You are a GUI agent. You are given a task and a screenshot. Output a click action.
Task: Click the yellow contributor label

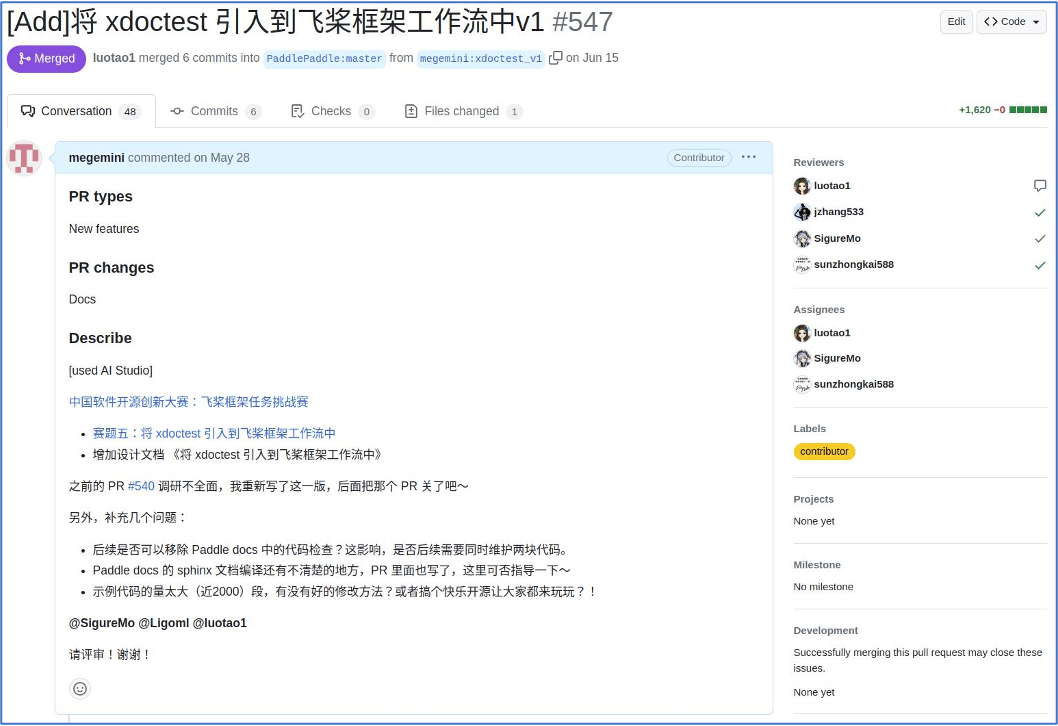pos(824,452)
